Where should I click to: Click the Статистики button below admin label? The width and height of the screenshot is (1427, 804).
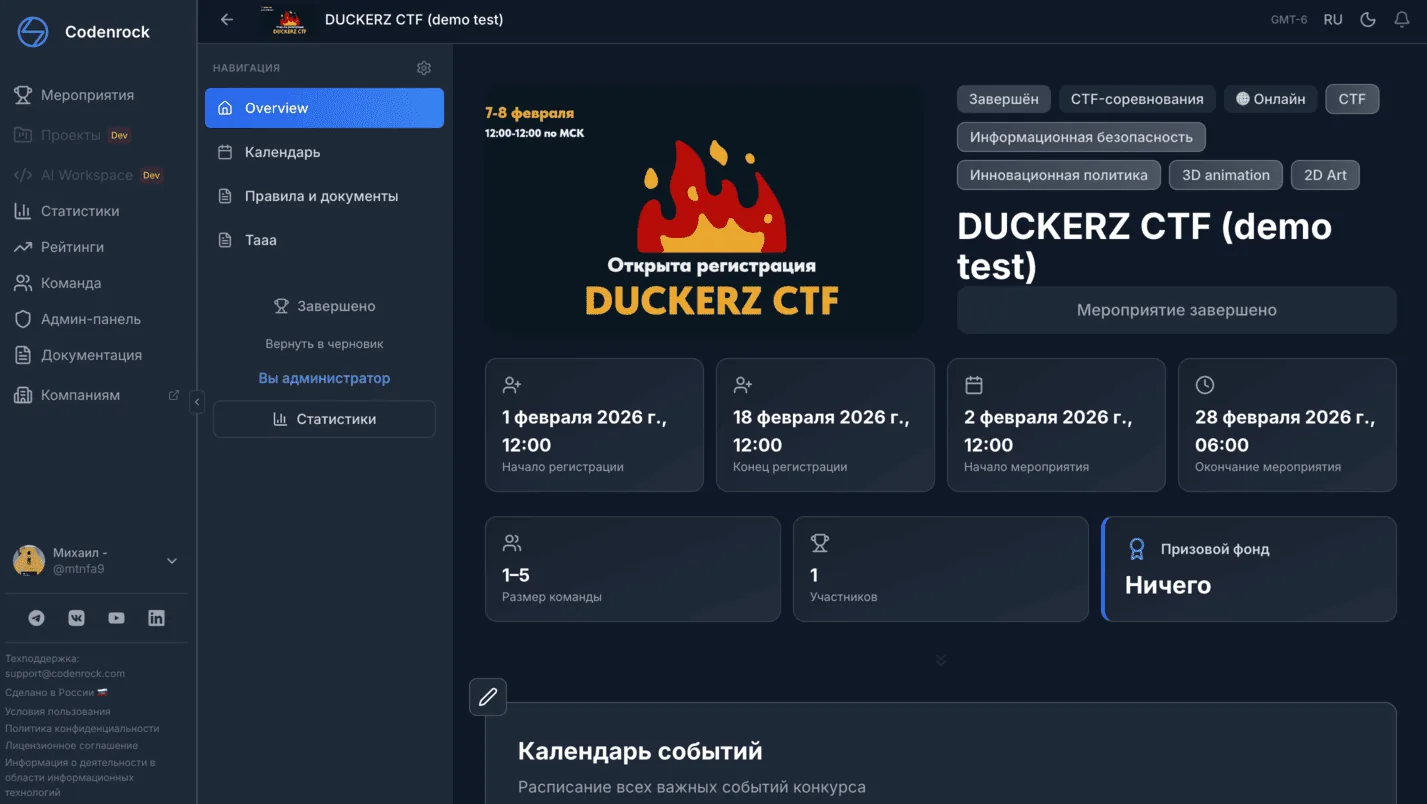[x=324, y=419]
